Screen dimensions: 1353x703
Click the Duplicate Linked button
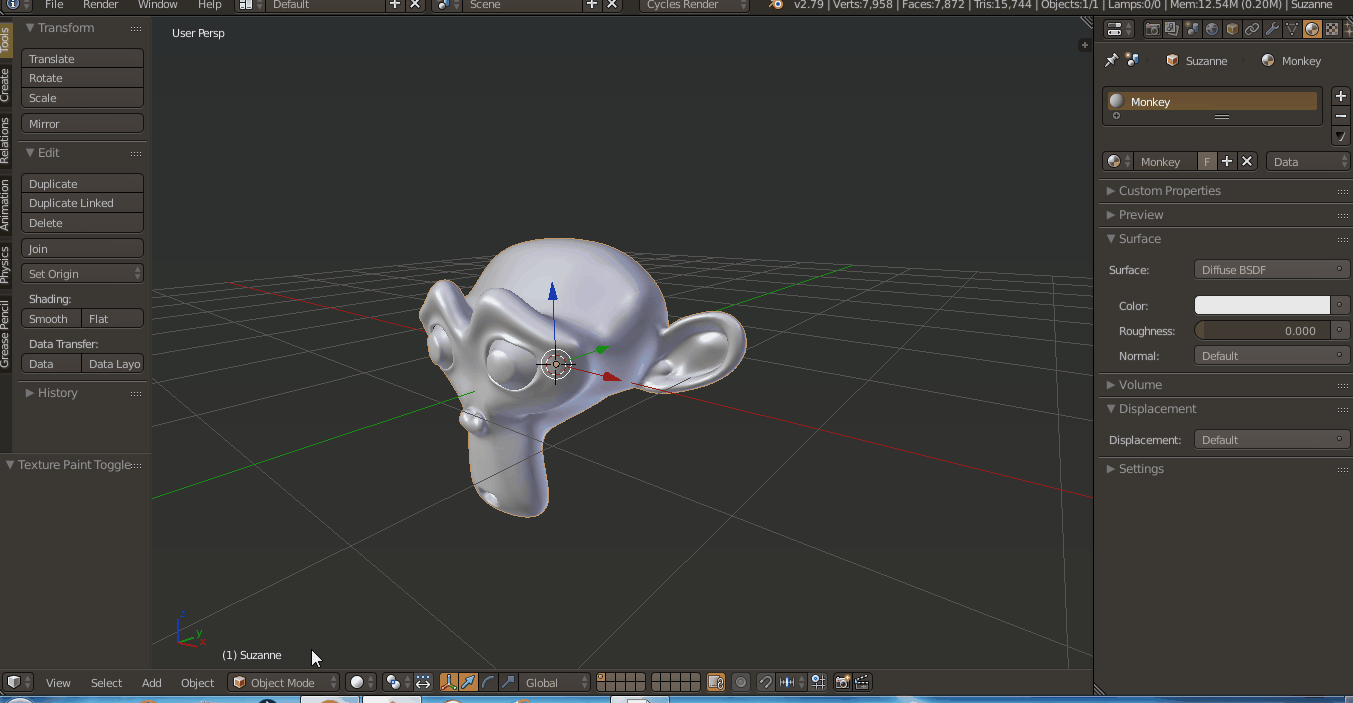point(82,202)
